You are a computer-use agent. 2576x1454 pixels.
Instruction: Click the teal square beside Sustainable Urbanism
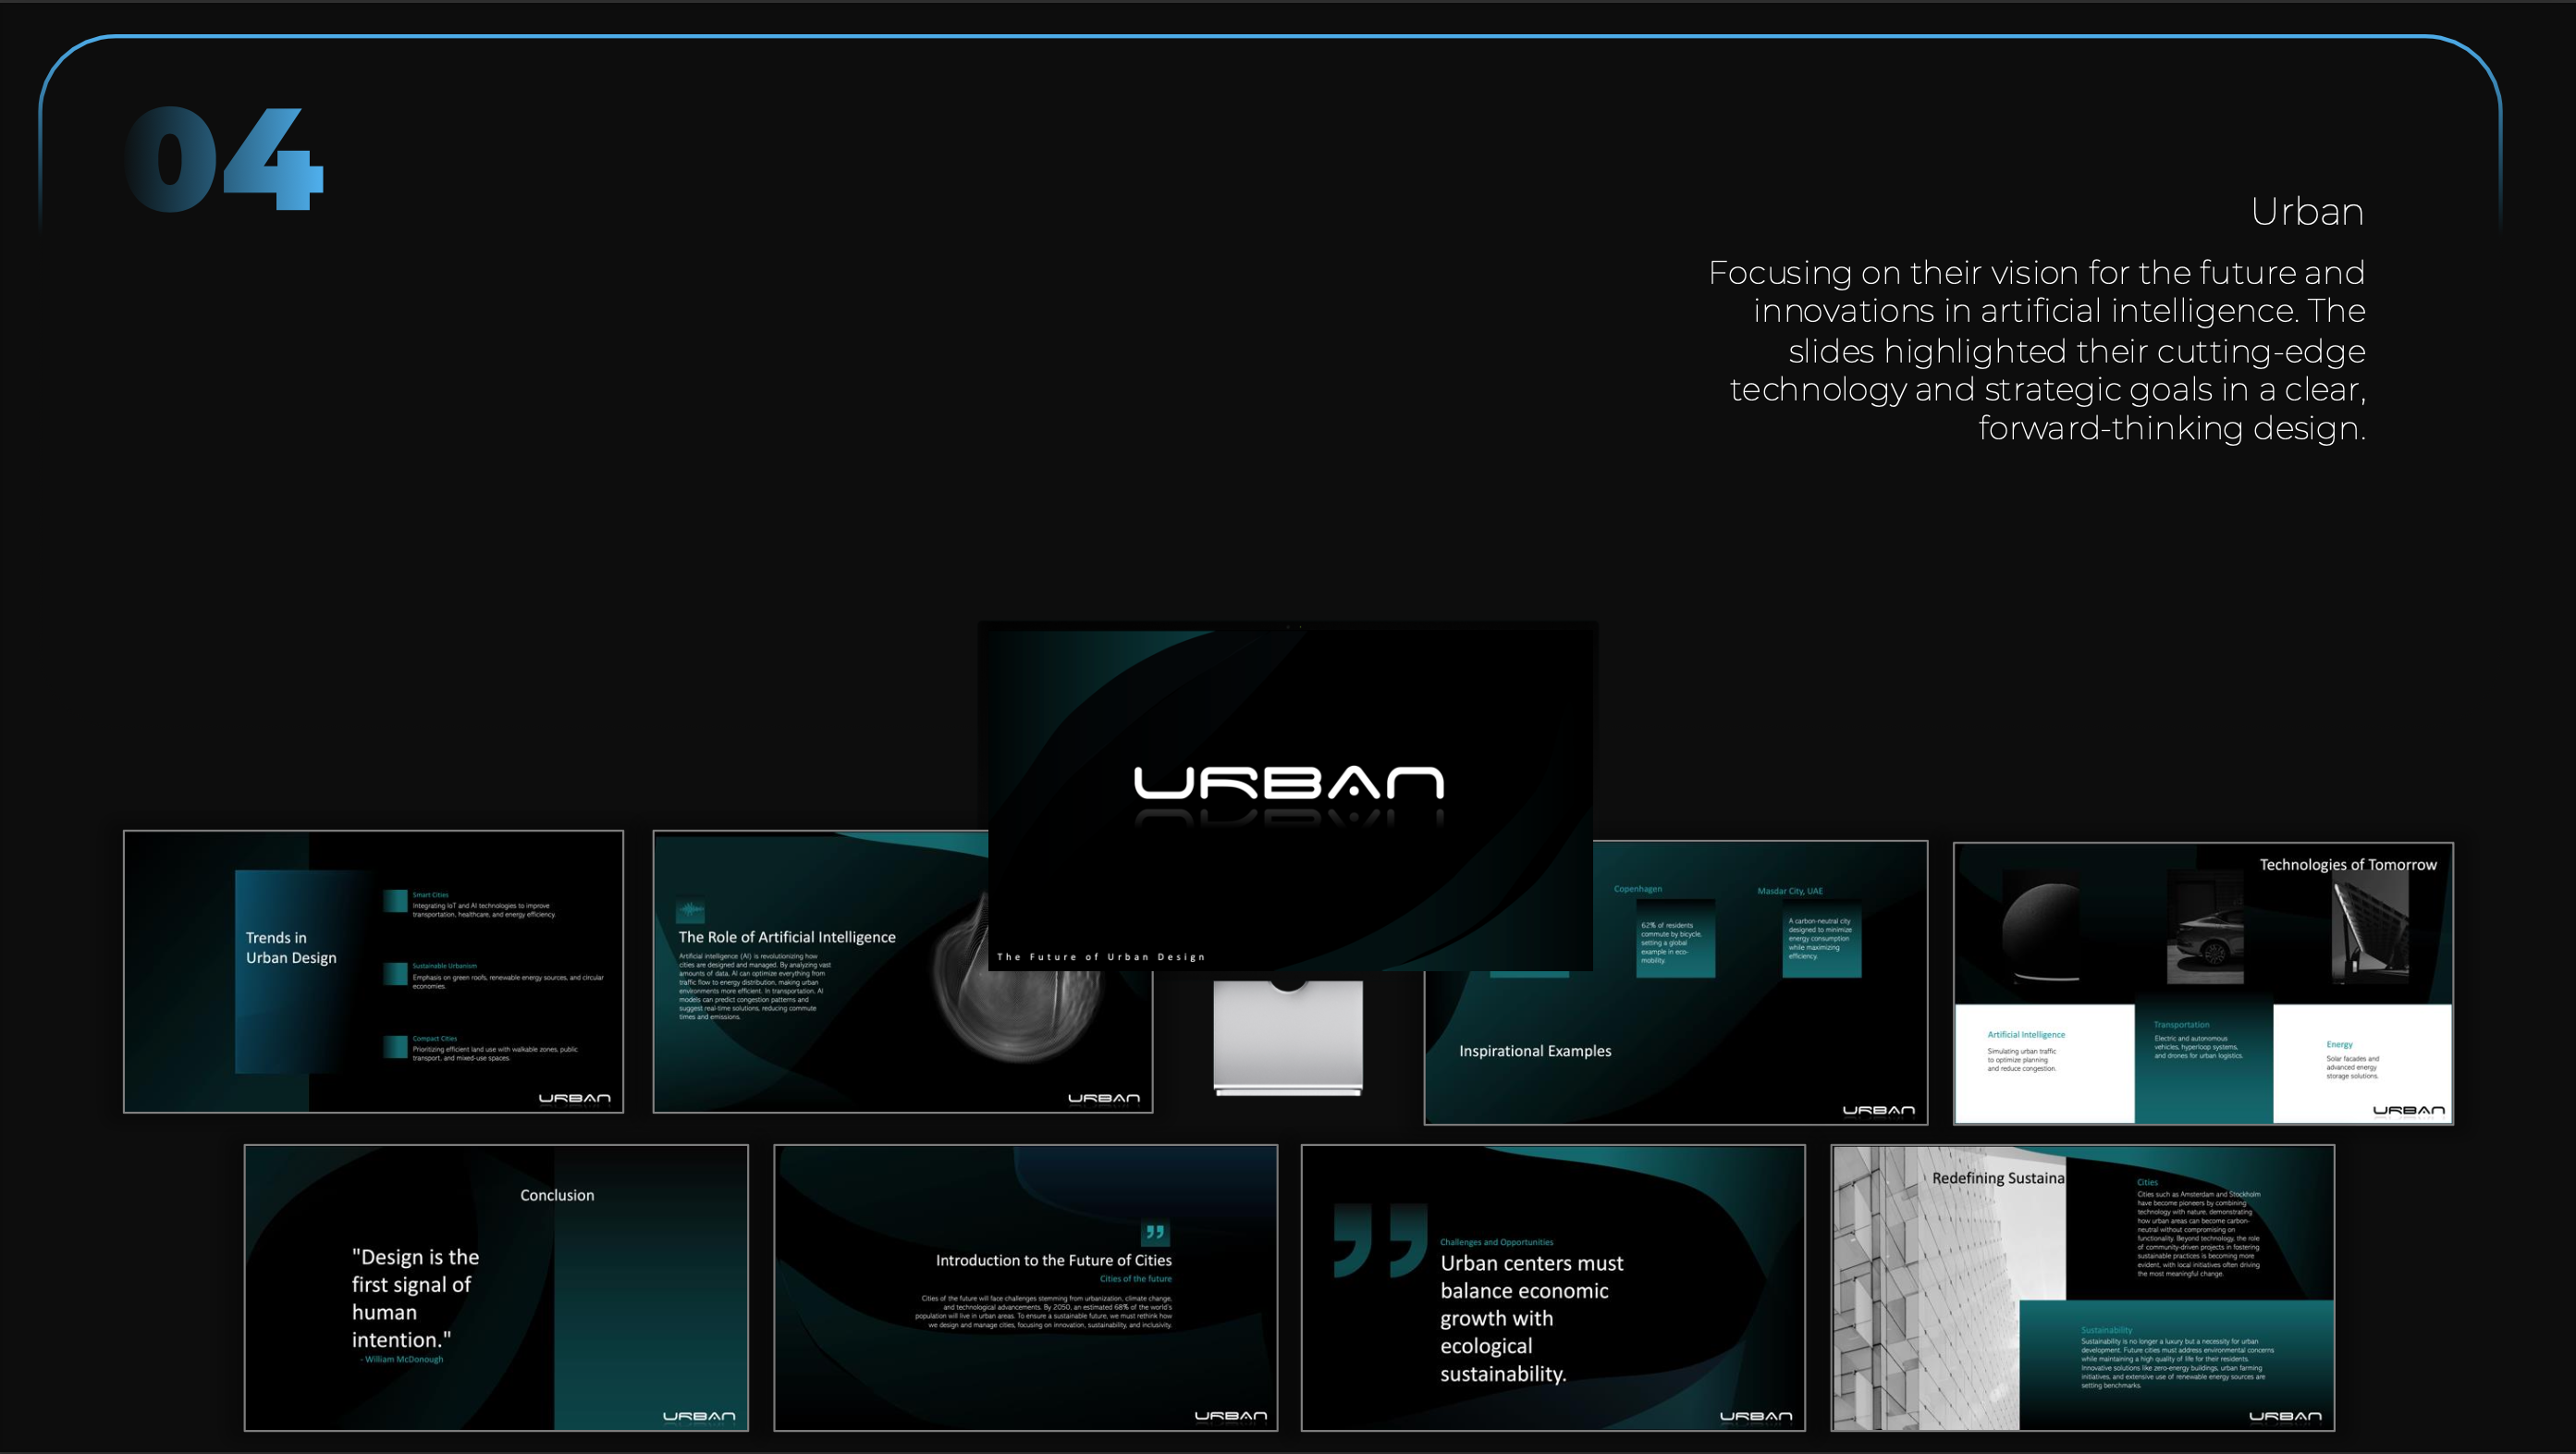click(395, 973)
